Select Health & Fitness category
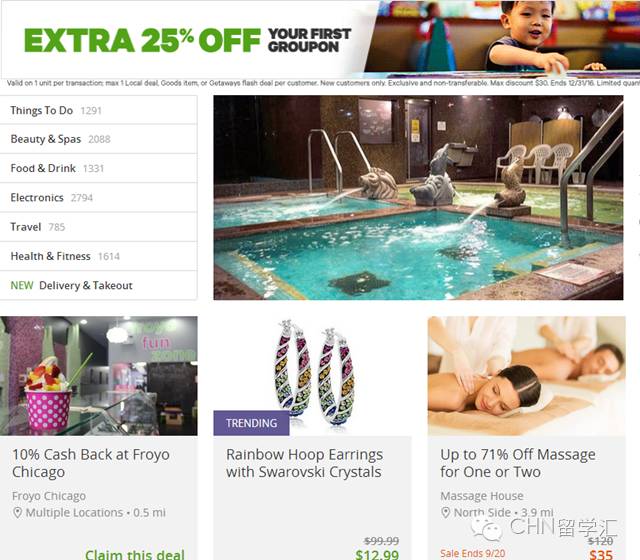640x560 pixels. [x=98, y=256]
